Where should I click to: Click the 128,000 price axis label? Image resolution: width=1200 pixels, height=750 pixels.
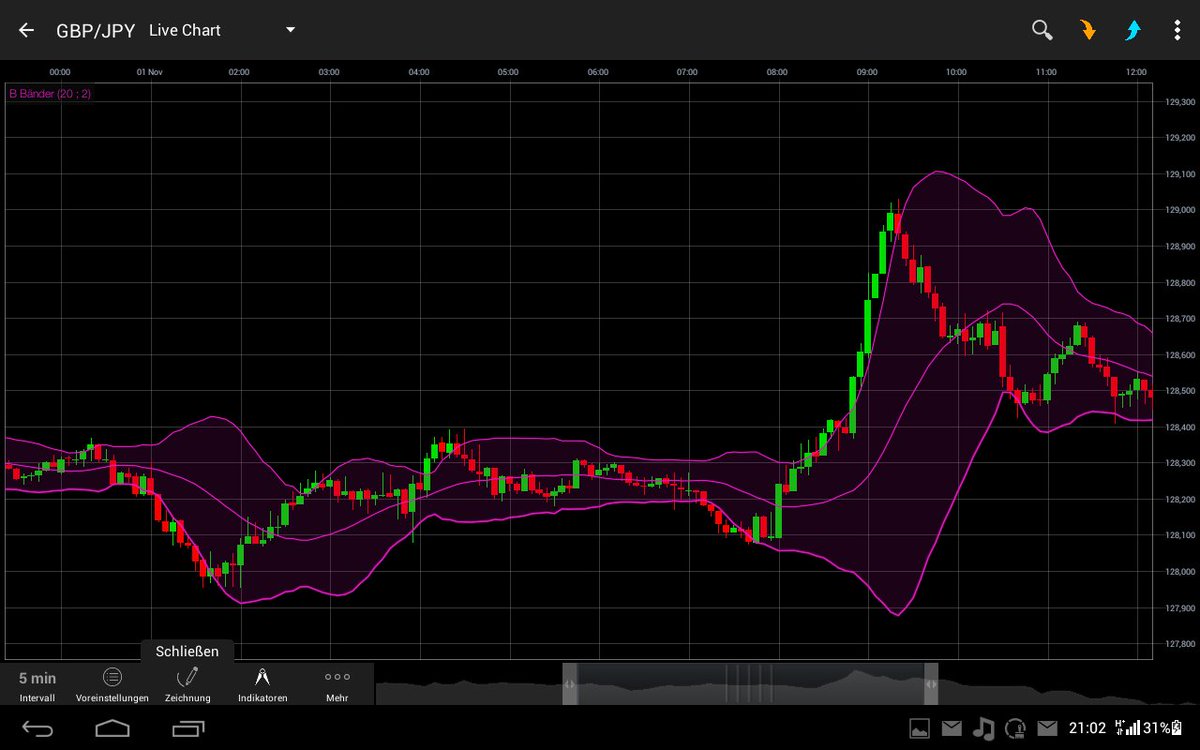[x=1180, y=572]
